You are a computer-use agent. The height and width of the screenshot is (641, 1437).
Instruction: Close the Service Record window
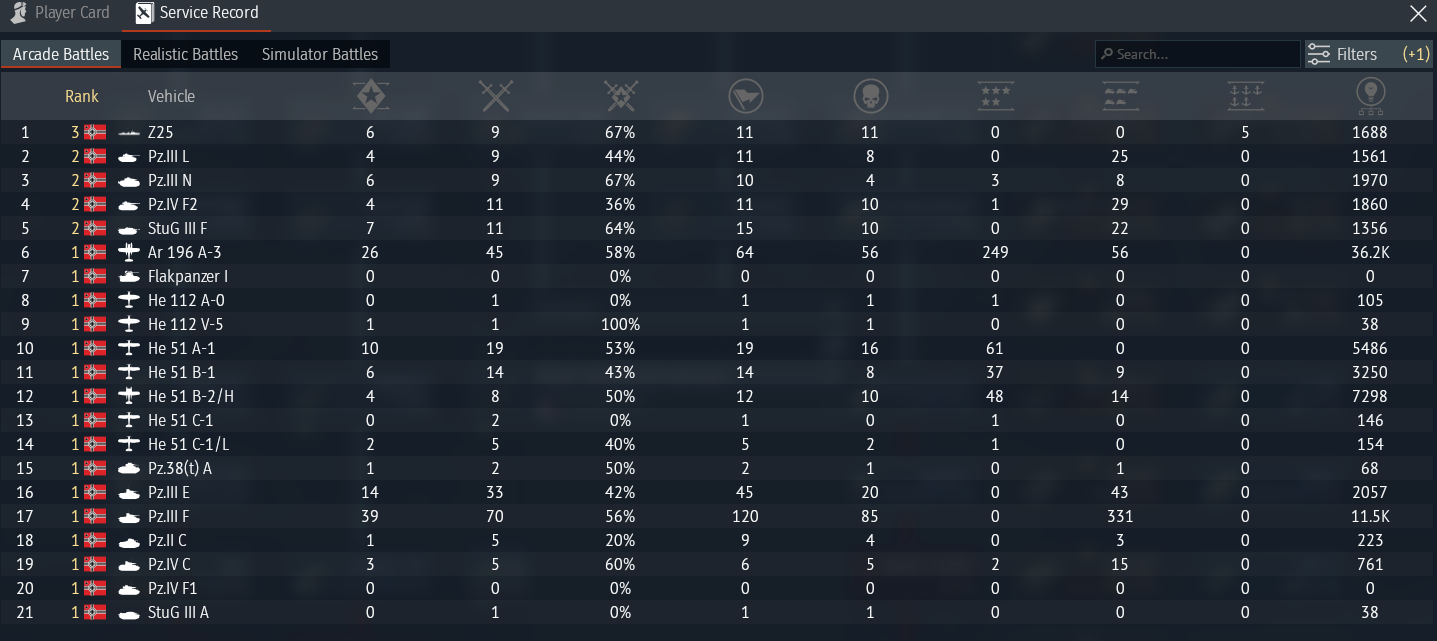(1418, 14)
